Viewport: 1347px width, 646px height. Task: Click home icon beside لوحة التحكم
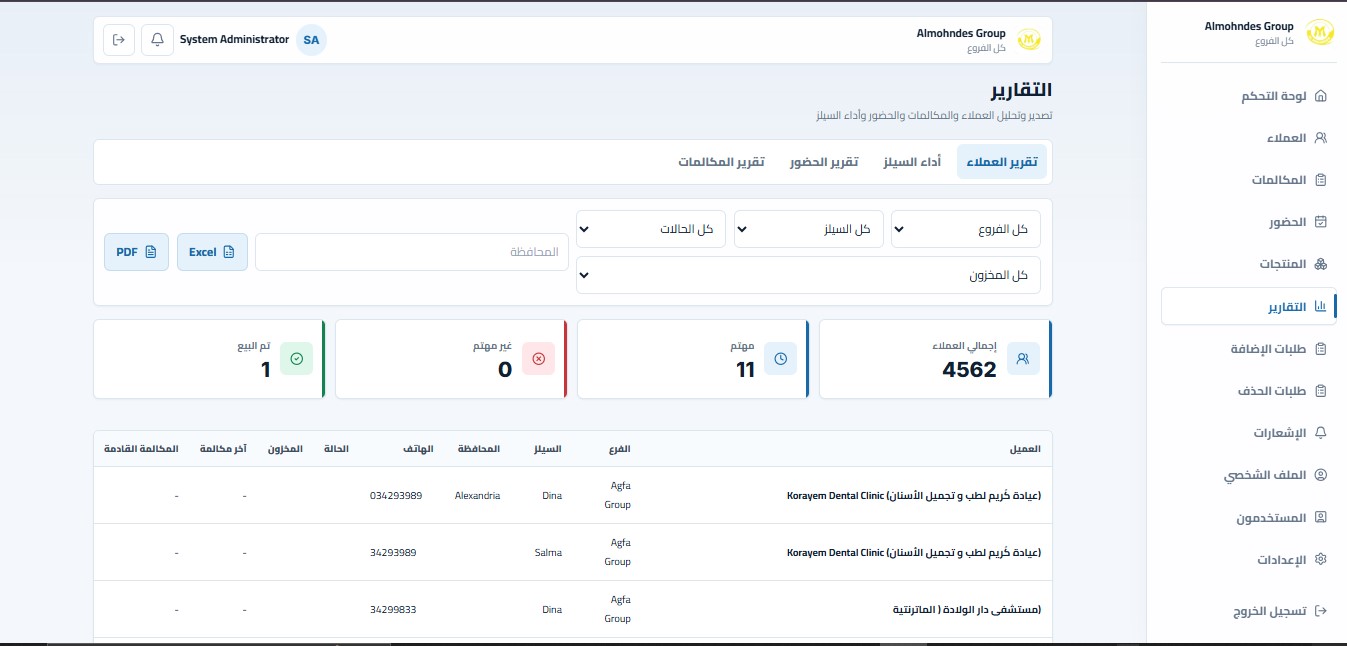tap(1320, 96)
